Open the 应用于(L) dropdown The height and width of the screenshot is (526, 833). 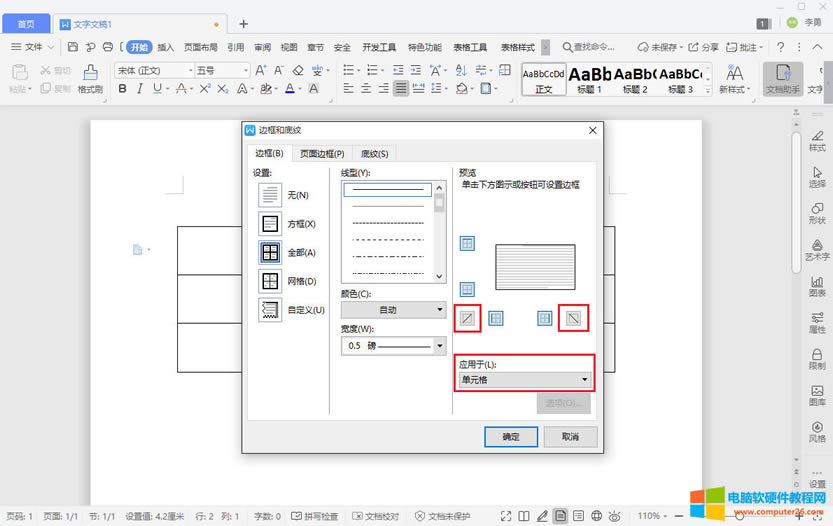(524, 380)
